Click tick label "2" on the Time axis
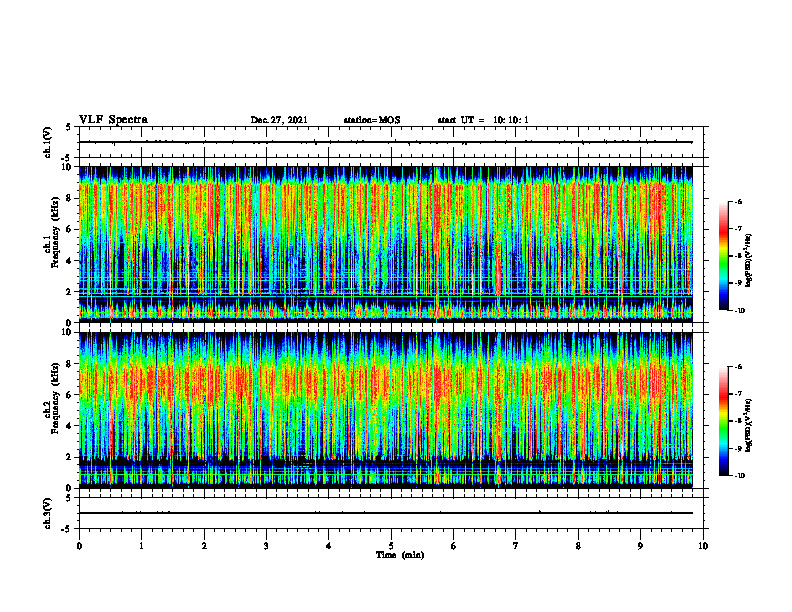 click(x=204, y=546)
